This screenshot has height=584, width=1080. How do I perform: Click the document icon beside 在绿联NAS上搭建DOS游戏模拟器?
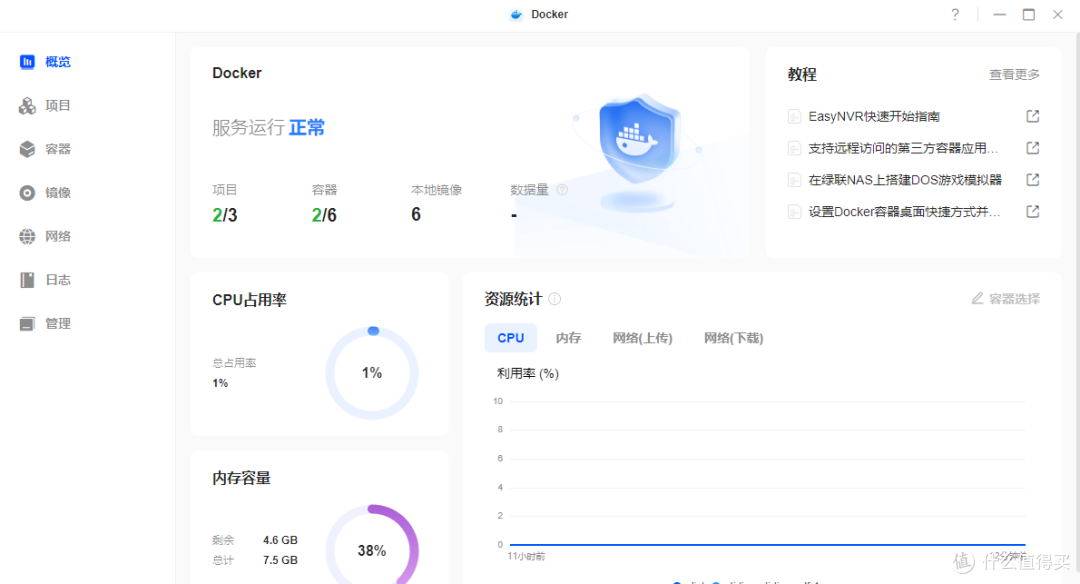click(794, 180)
